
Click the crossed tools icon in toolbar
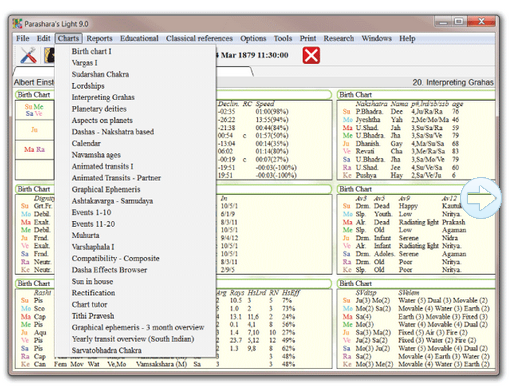28,55
